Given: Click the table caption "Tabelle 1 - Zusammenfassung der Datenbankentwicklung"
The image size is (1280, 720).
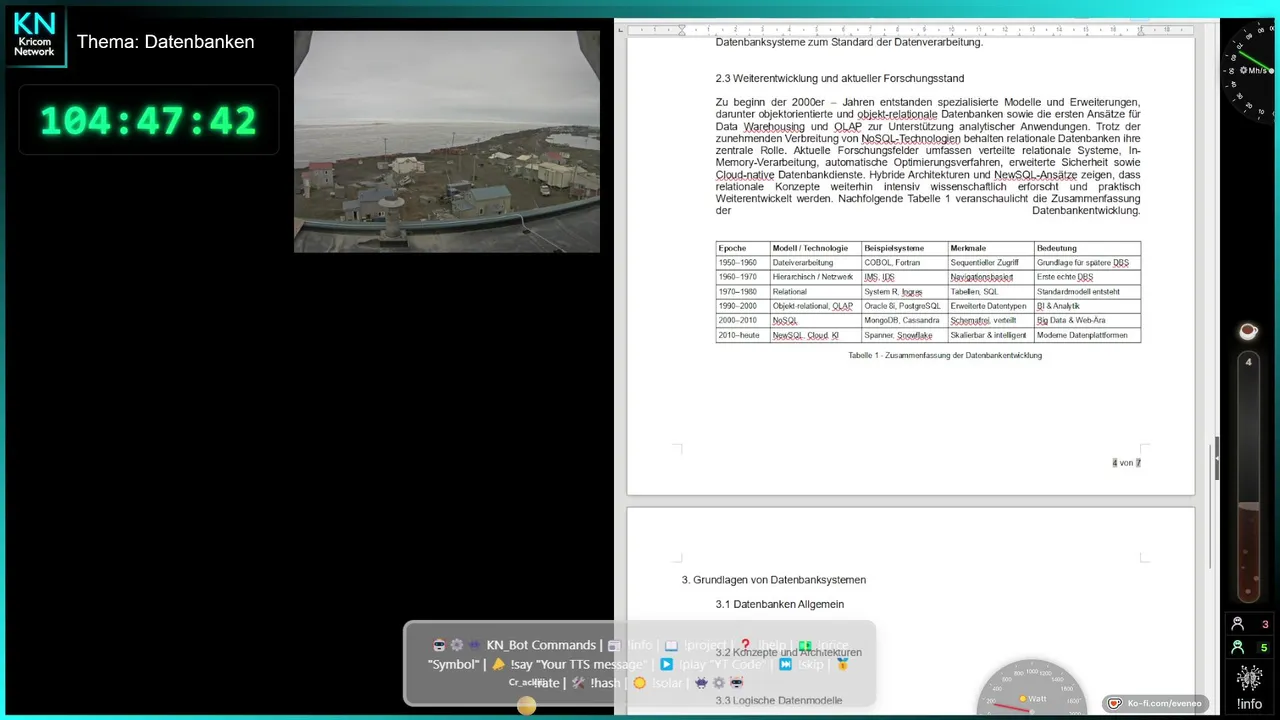Looking at the screenshot, I should 945,355.
